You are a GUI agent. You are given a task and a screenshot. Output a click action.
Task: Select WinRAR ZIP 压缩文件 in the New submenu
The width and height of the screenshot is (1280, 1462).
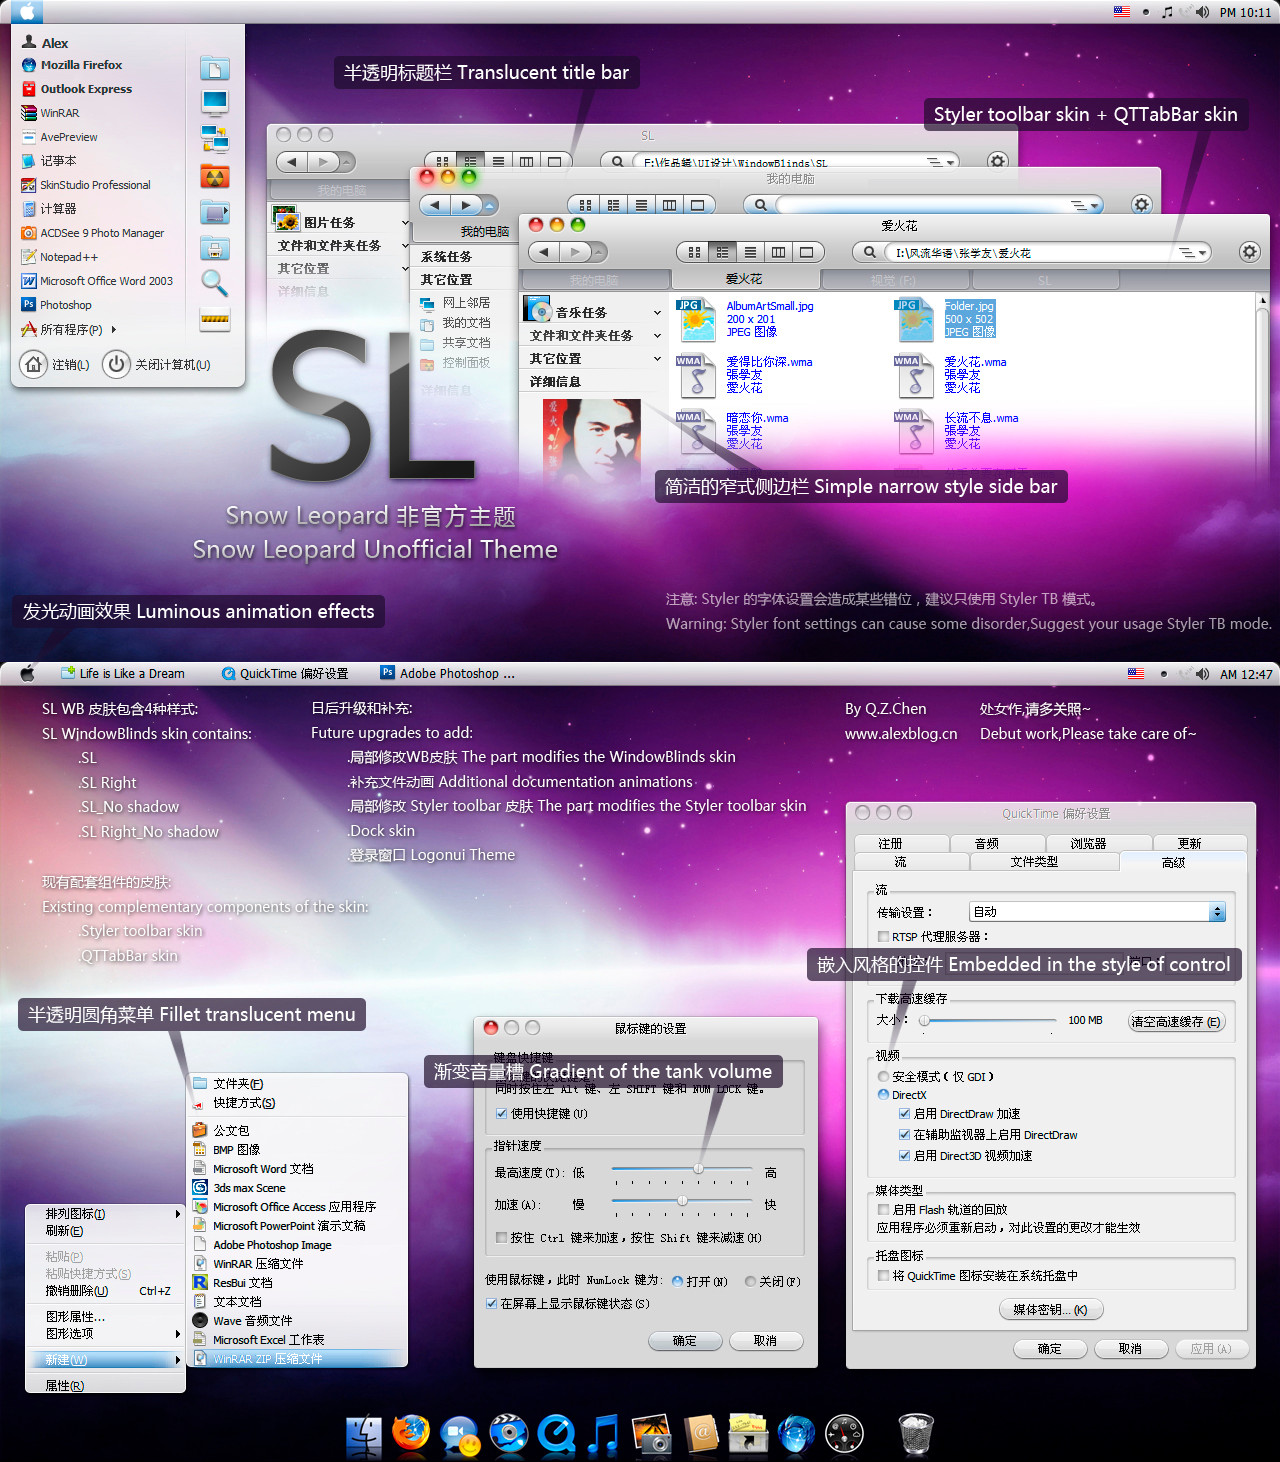point(298,1359)
